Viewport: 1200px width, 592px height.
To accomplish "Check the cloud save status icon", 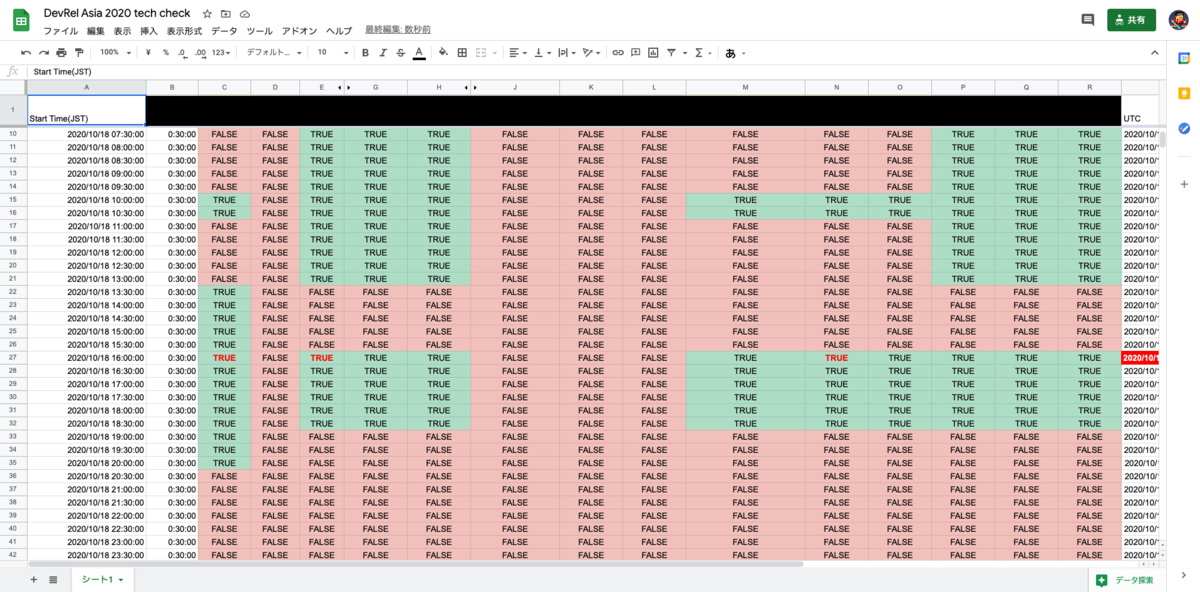I will tap(244, 14).
